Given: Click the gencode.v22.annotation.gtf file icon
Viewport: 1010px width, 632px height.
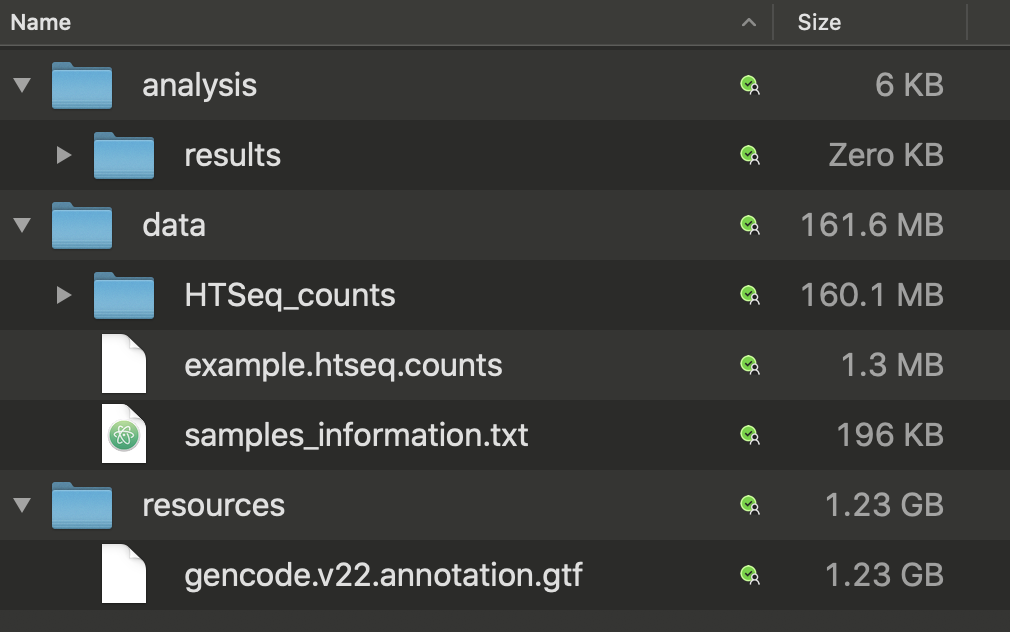Looking at the screenshot, I should click(x=124, y=573).
